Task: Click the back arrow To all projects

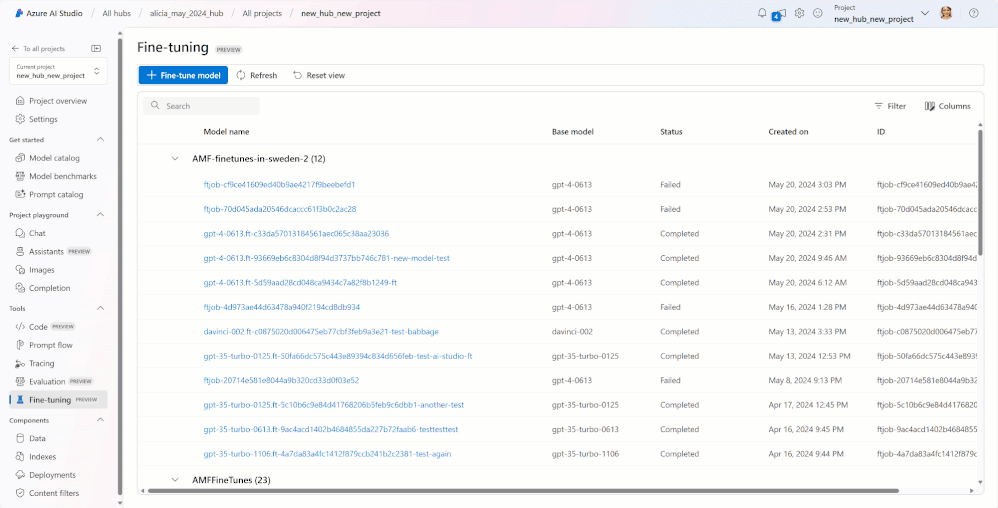Action: pyautogui.click(x=15, y=48)
